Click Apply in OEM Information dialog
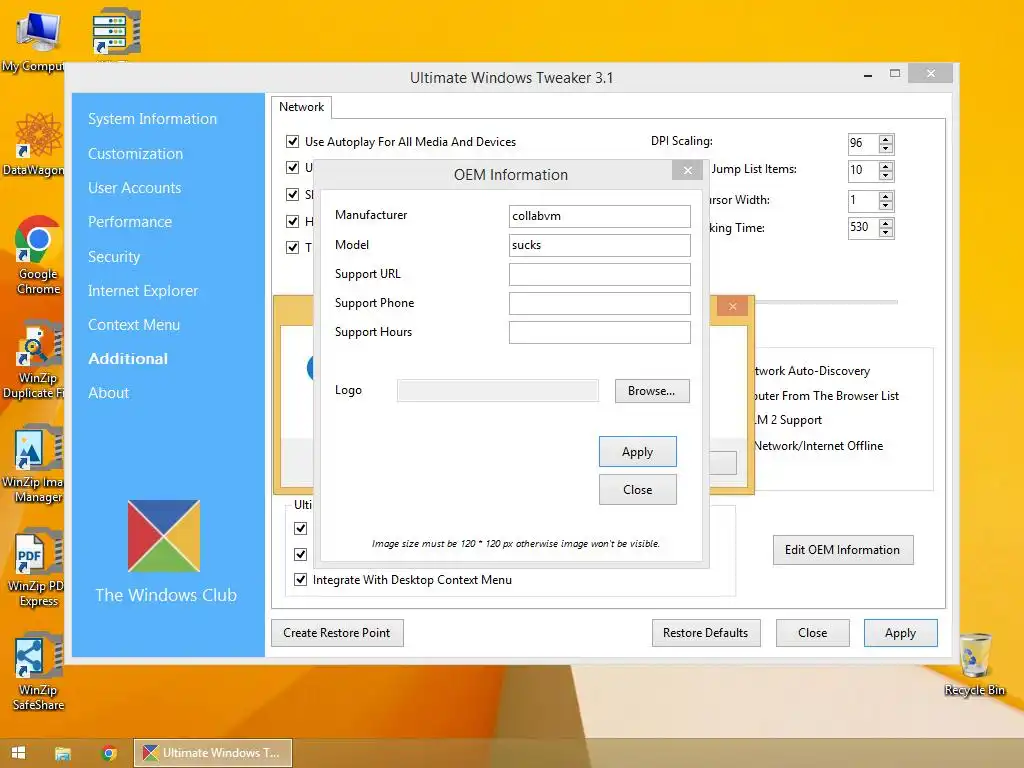Viewport: 1024px width, 768px height. (637, 452)
